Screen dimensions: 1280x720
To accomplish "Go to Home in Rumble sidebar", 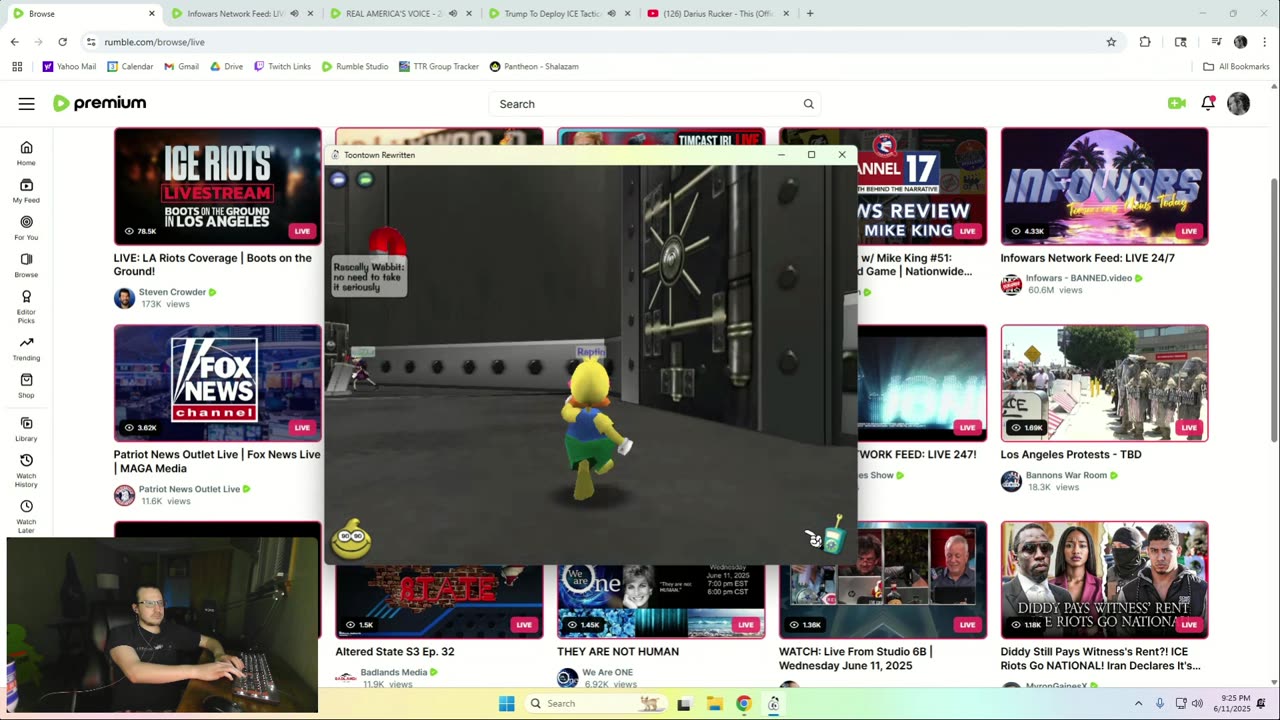I will click(26, 153).
